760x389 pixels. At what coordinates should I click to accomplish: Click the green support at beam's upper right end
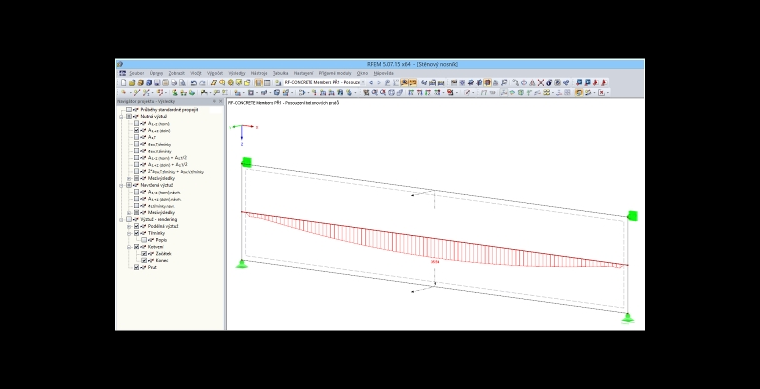(x=632, y=216)
